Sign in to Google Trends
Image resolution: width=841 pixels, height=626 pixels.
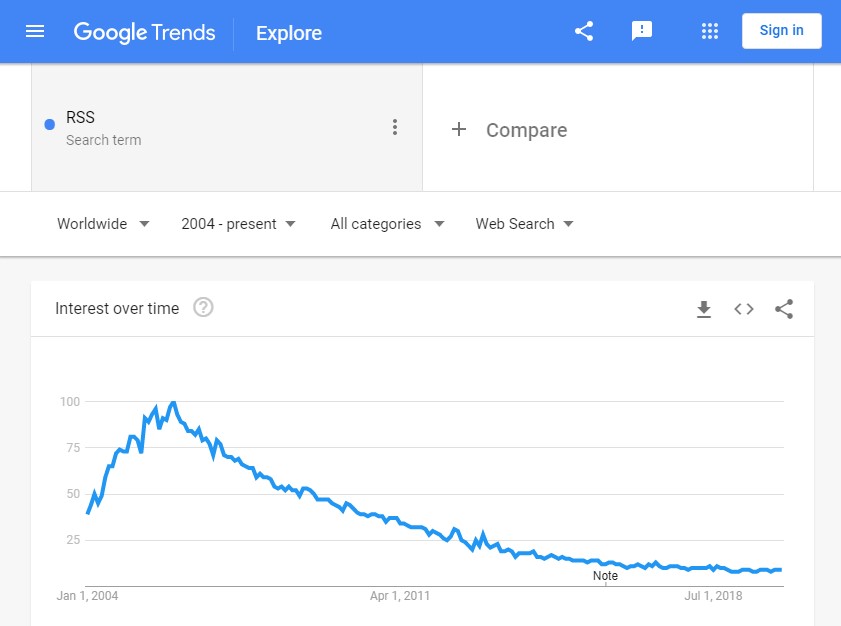[781, 30]
